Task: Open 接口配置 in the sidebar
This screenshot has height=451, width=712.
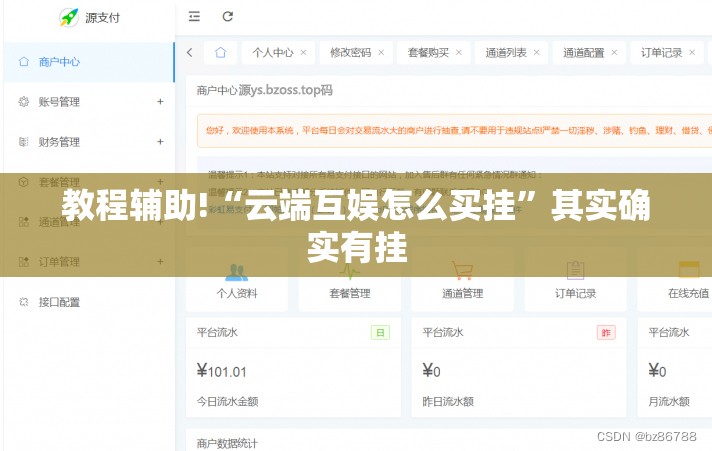Action: 89,302
